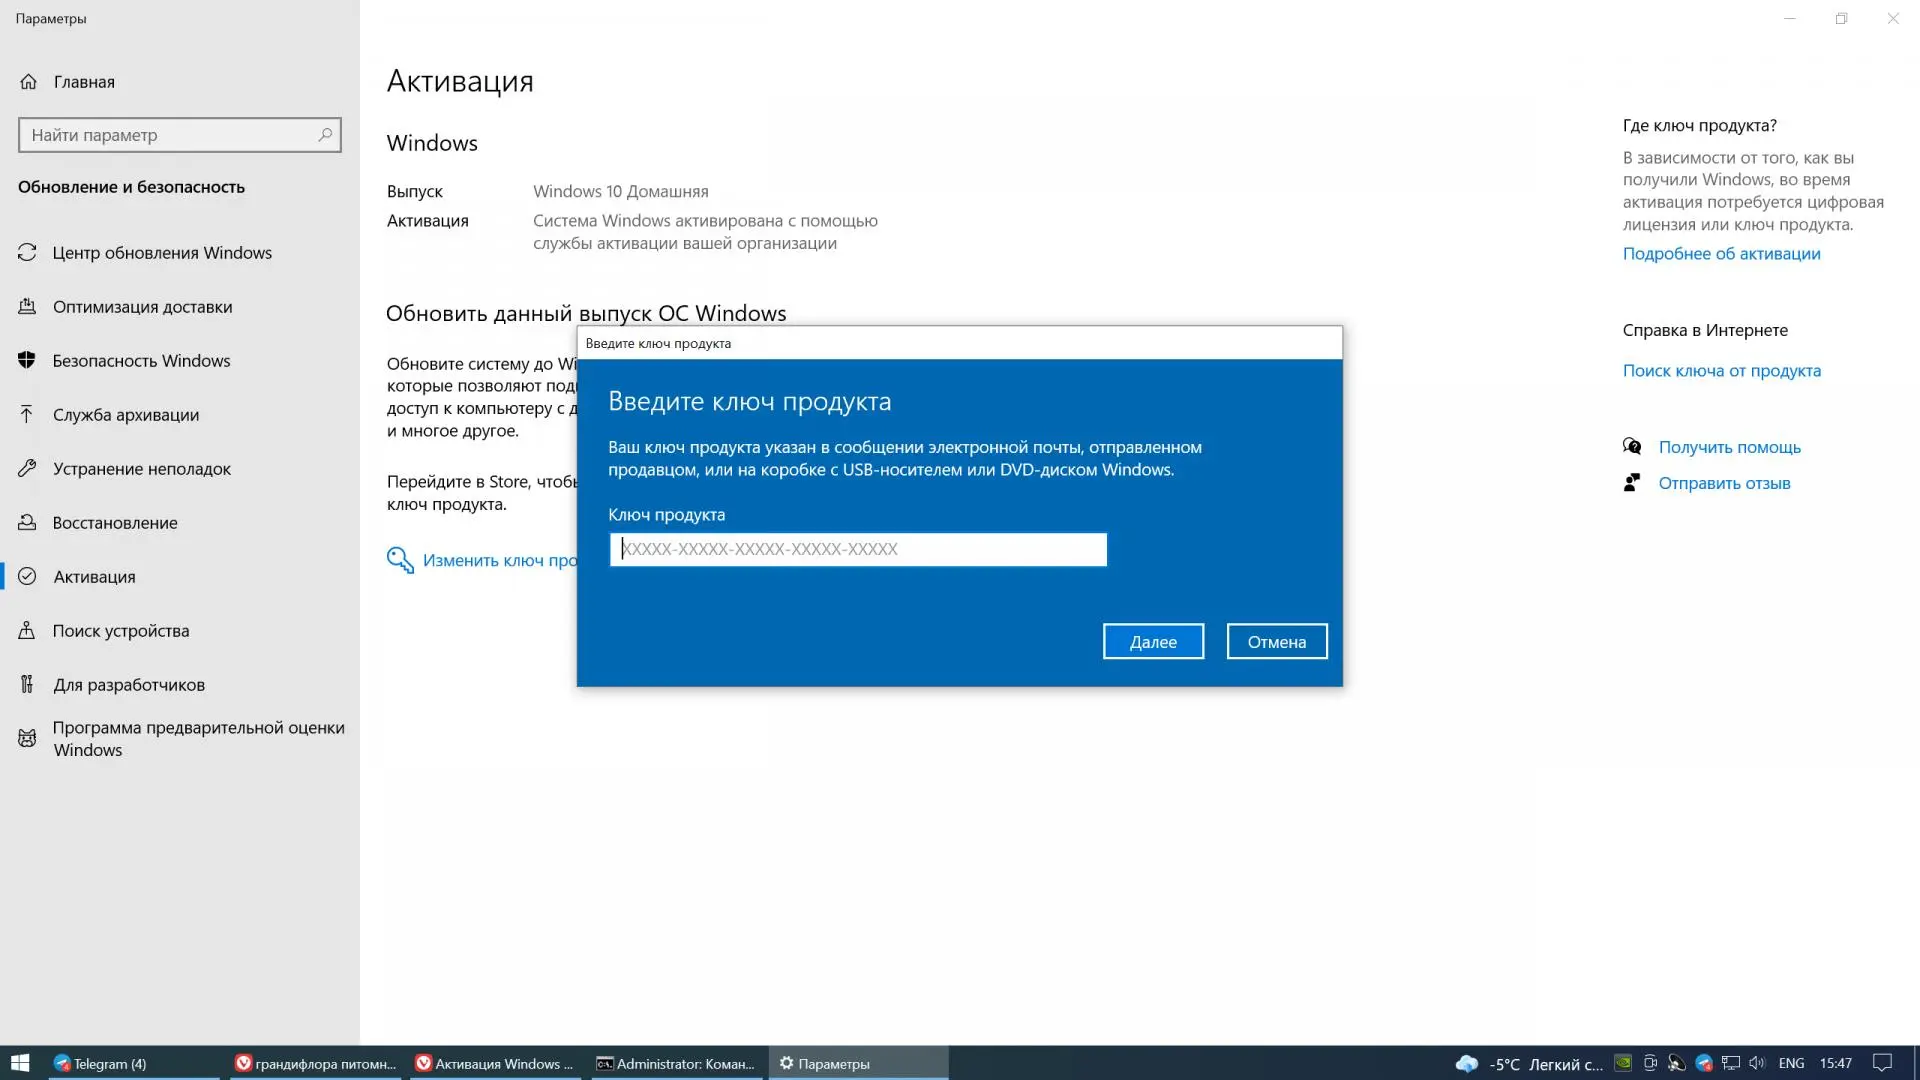Open Поиск ключа от продукта link
This screenshot has width=1920, height=1080.
coord(1721,371)
